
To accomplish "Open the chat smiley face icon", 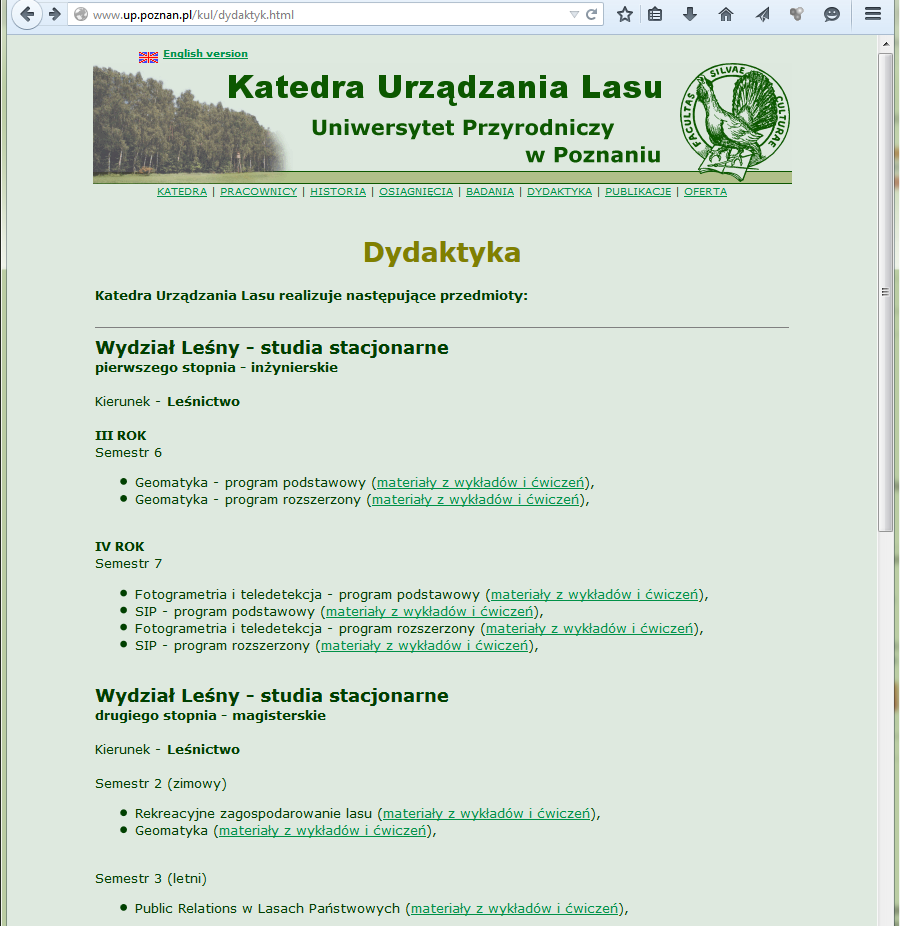I will (x=831, y=14).
